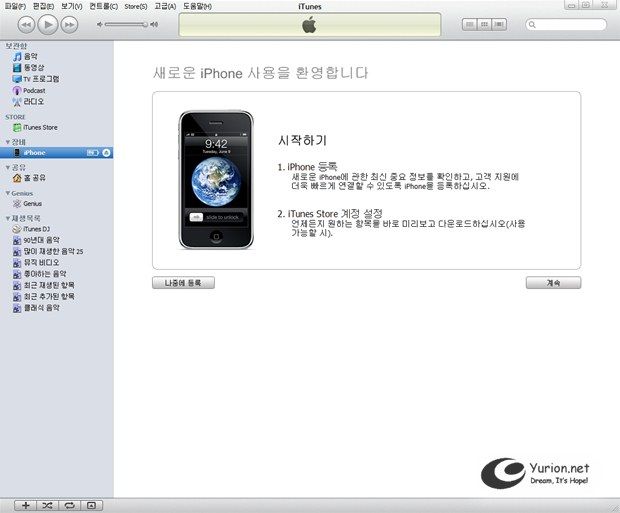Viewport: 620px width, 513px height.
Task: Open the 고급(A) menu
Action: (165, 6)
